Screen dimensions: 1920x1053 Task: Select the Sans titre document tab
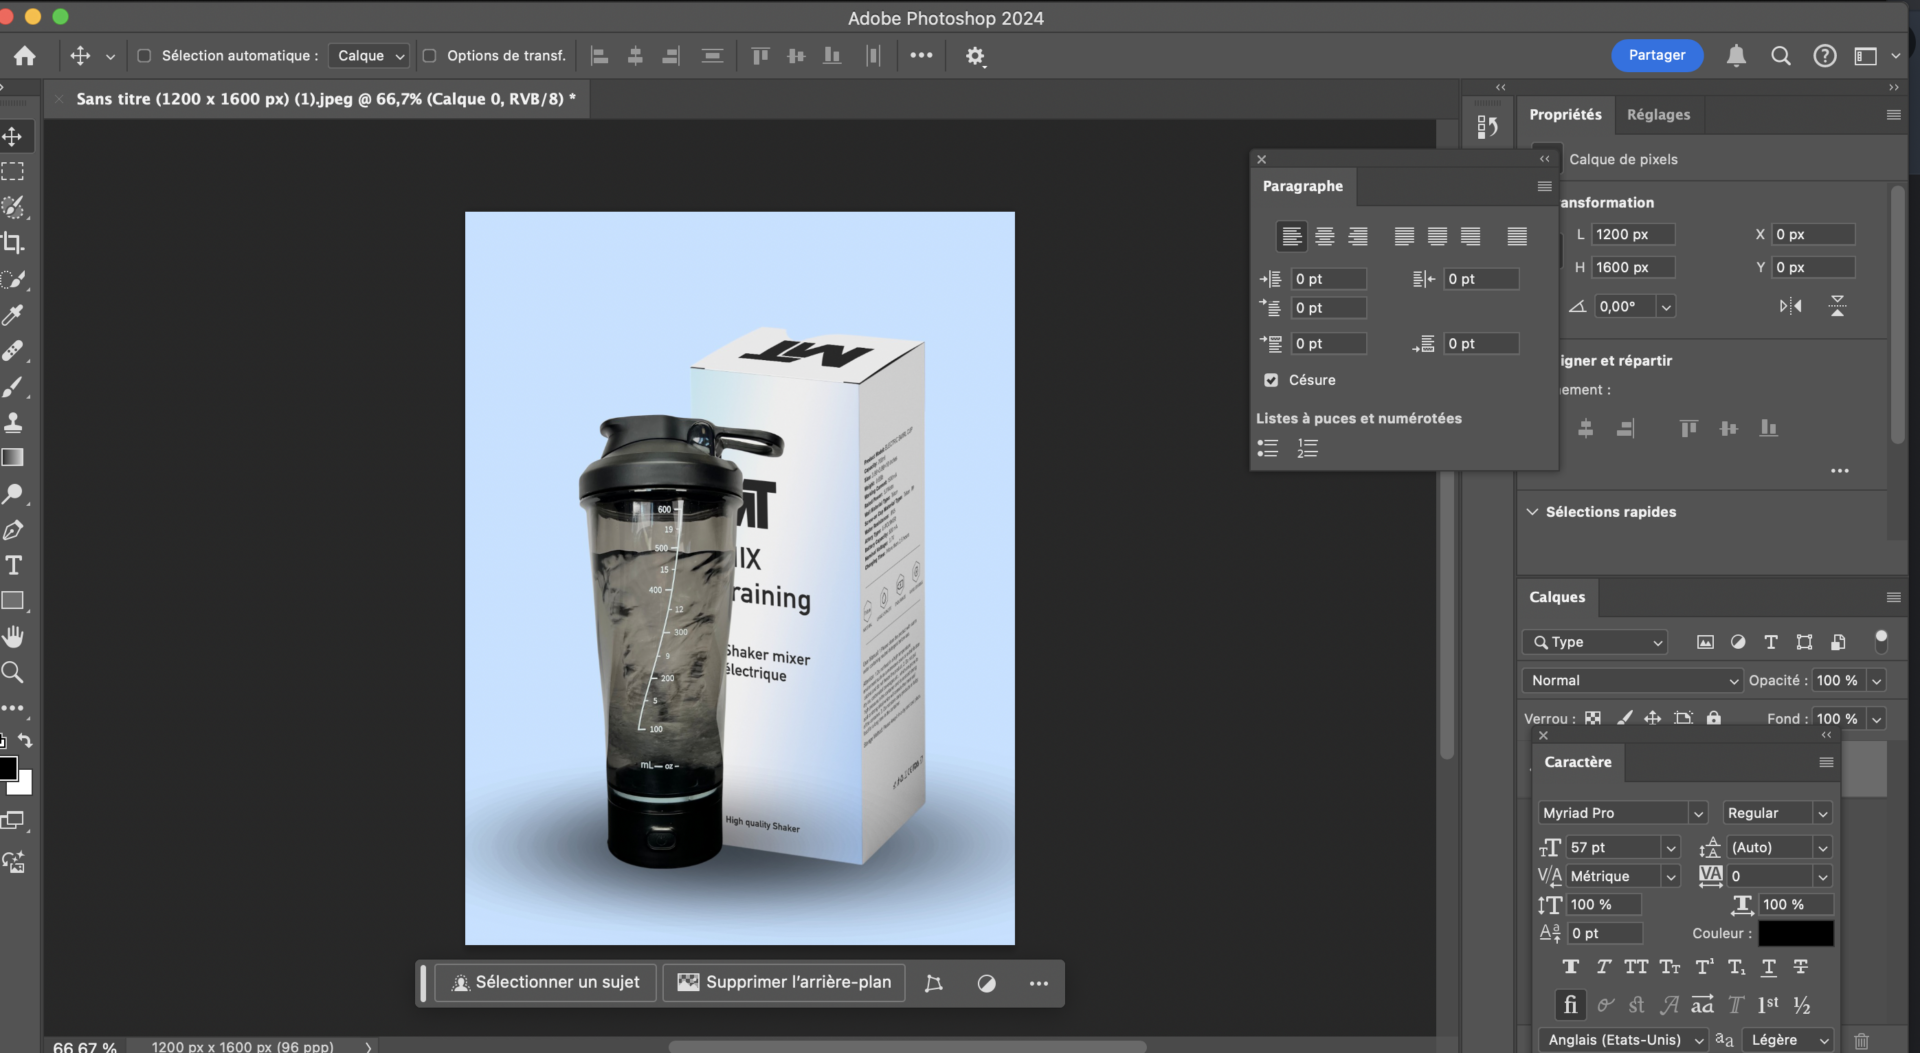click(x=326, y=99)
